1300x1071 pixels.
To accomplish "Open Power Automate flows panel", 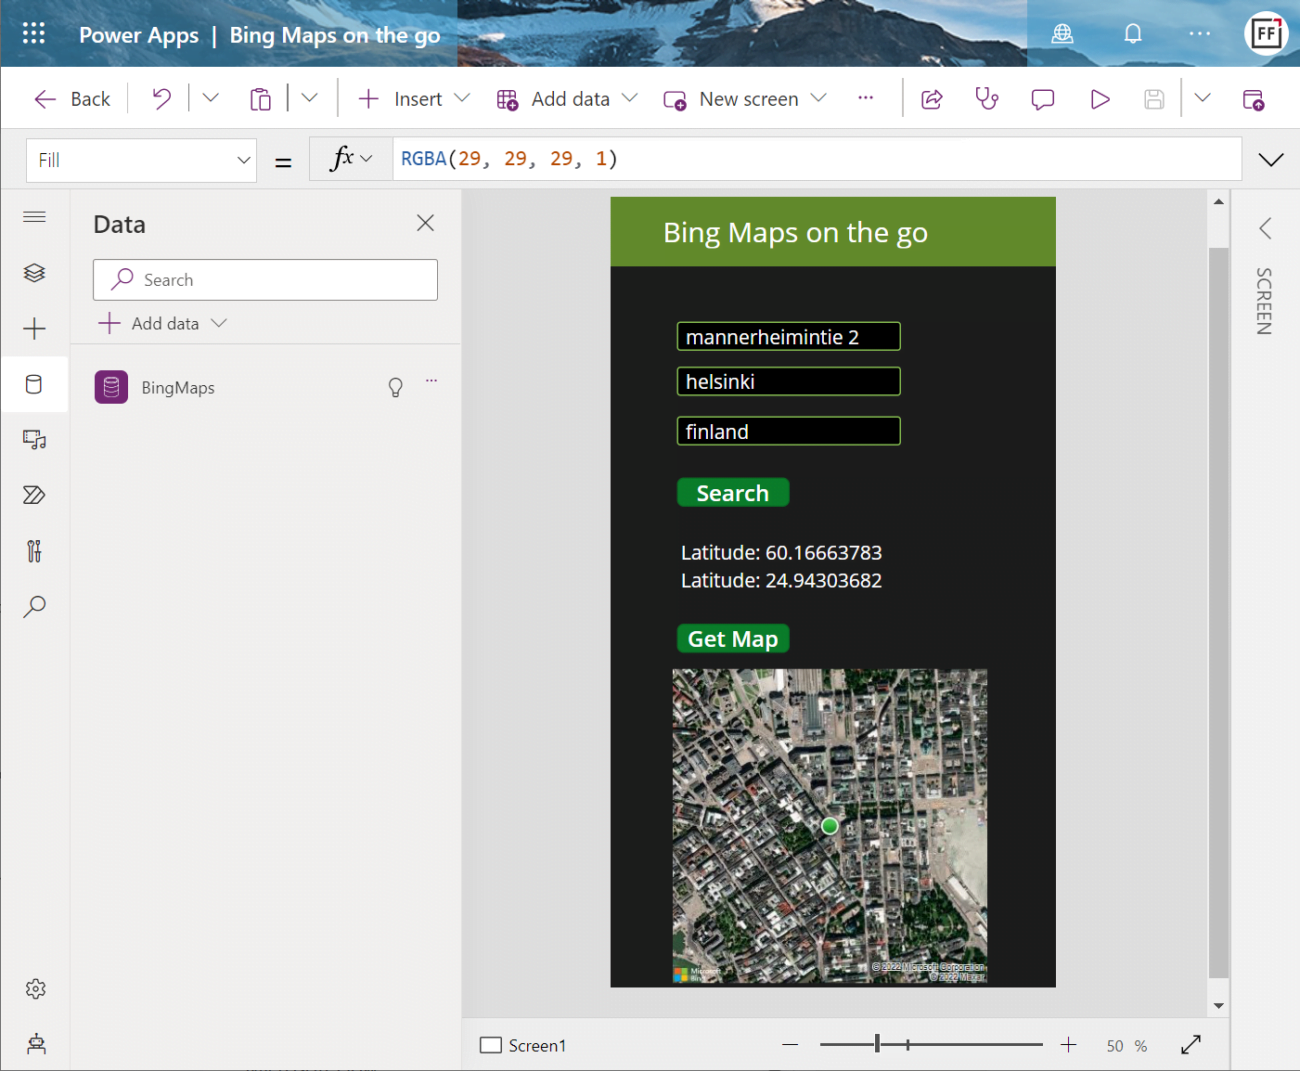I will pos(35,495).
